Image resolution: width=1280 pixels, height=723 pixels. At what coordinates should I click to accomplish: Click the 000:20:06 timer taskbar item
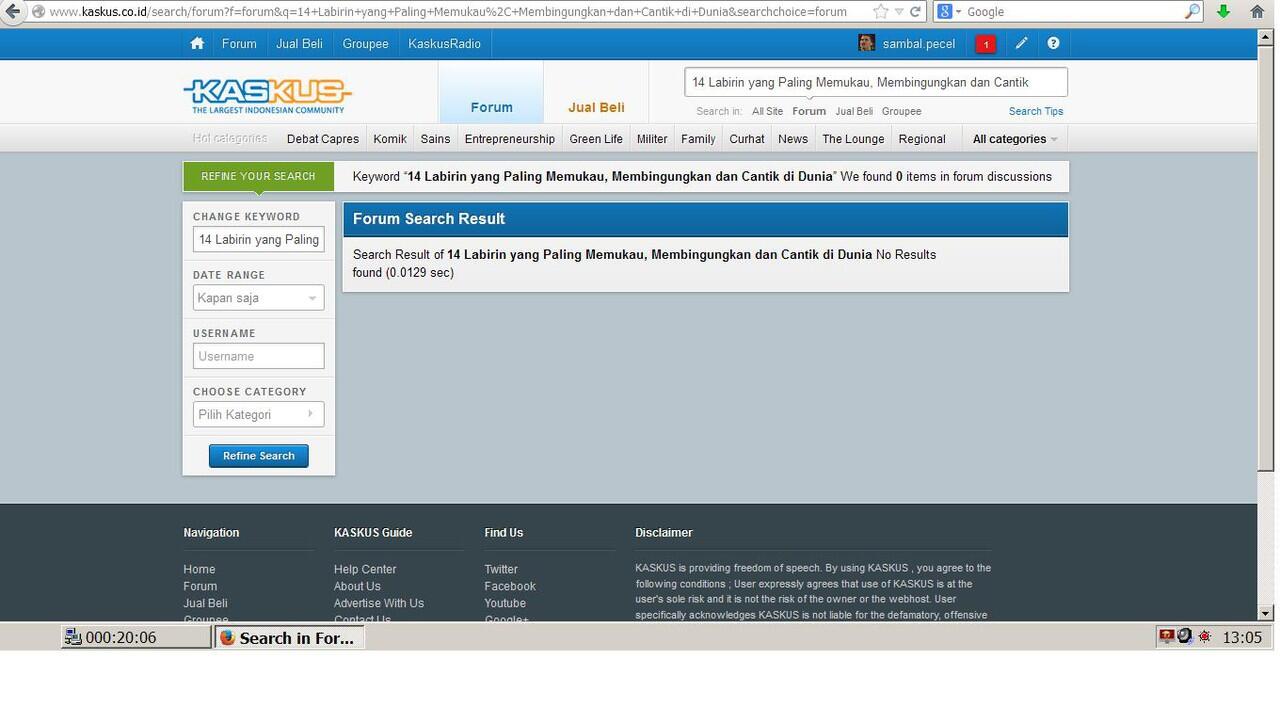point(136,637)
